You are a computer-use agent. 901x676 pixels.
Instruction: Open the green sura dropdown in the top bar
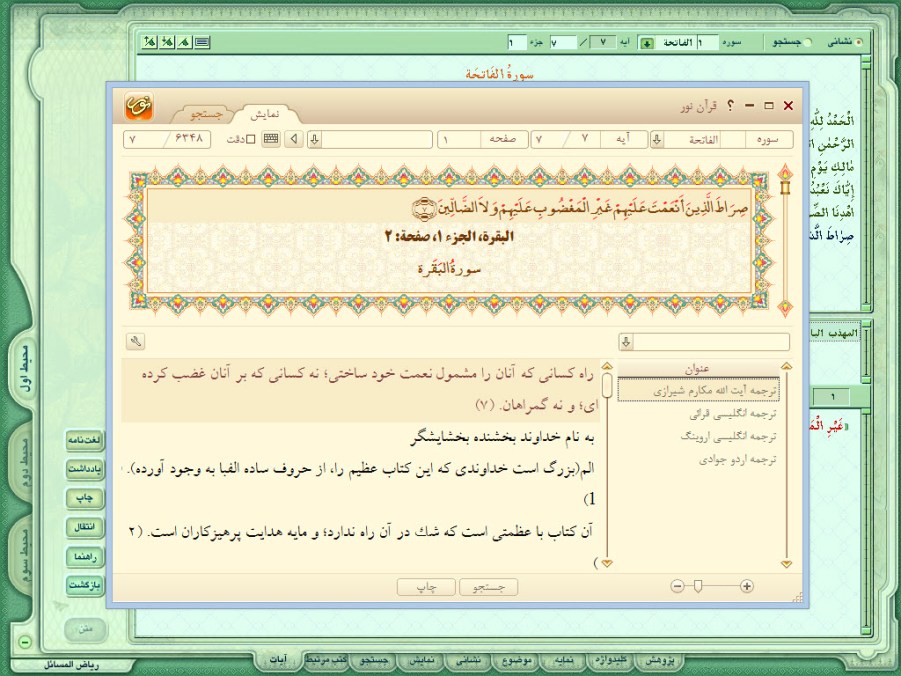647,43
